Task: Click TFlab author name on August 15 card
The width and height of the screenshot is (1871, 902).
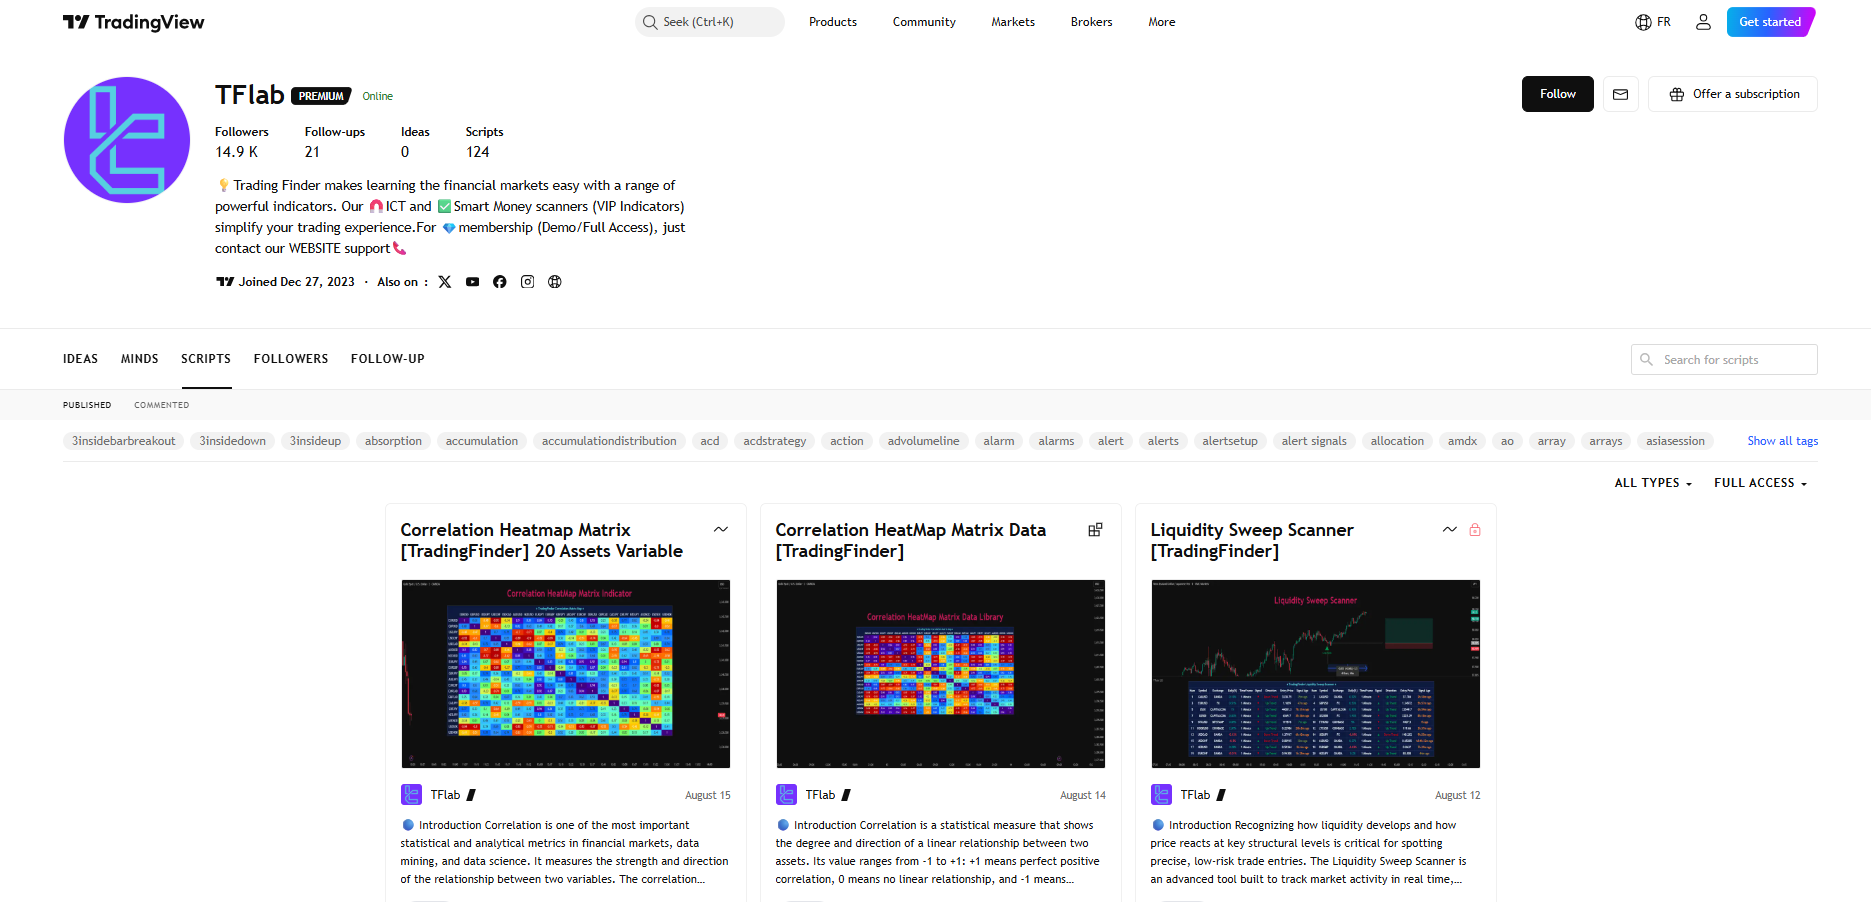Action: pyautogui.click(x=446, y=795)
